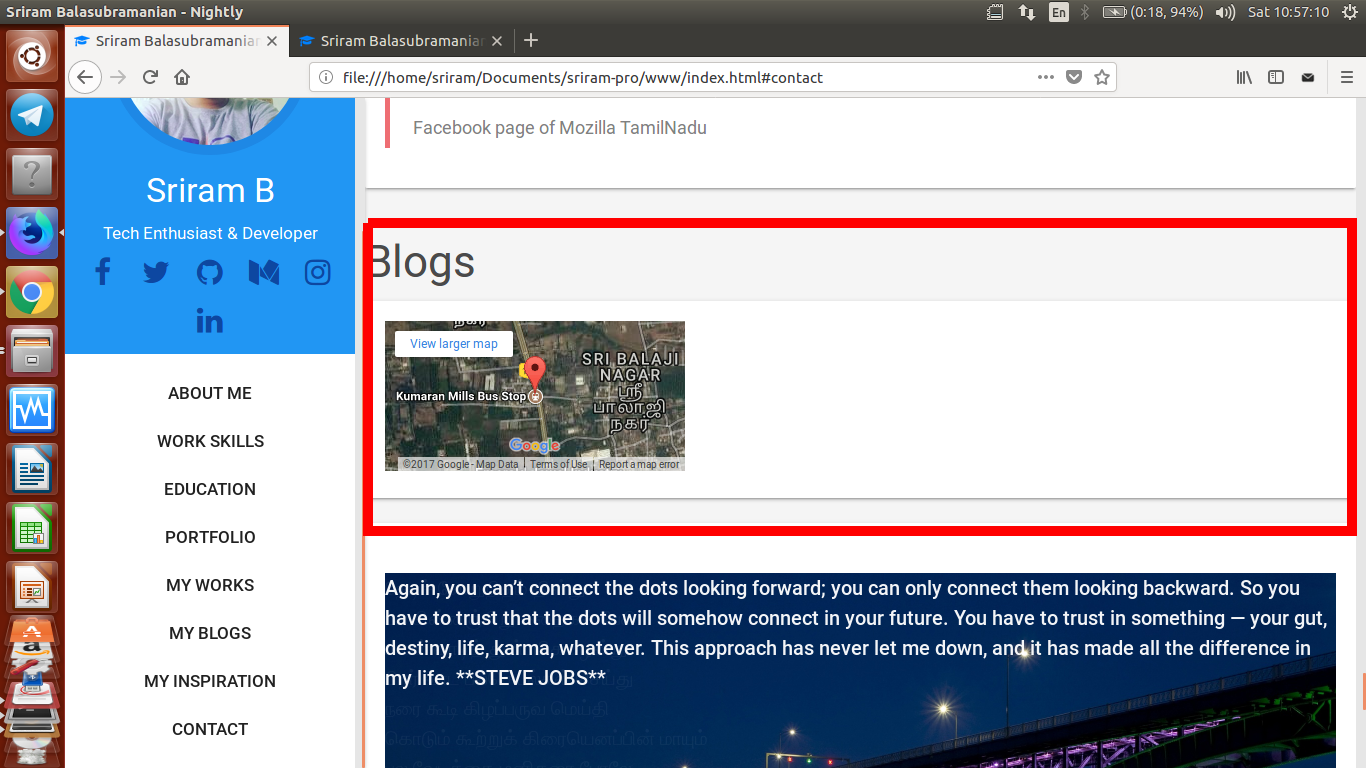Image resolution: width=1366 pixels, height=768 pixels.
Task: Expand the page actions ellipsis in address bar
Action: [1045, 77]
